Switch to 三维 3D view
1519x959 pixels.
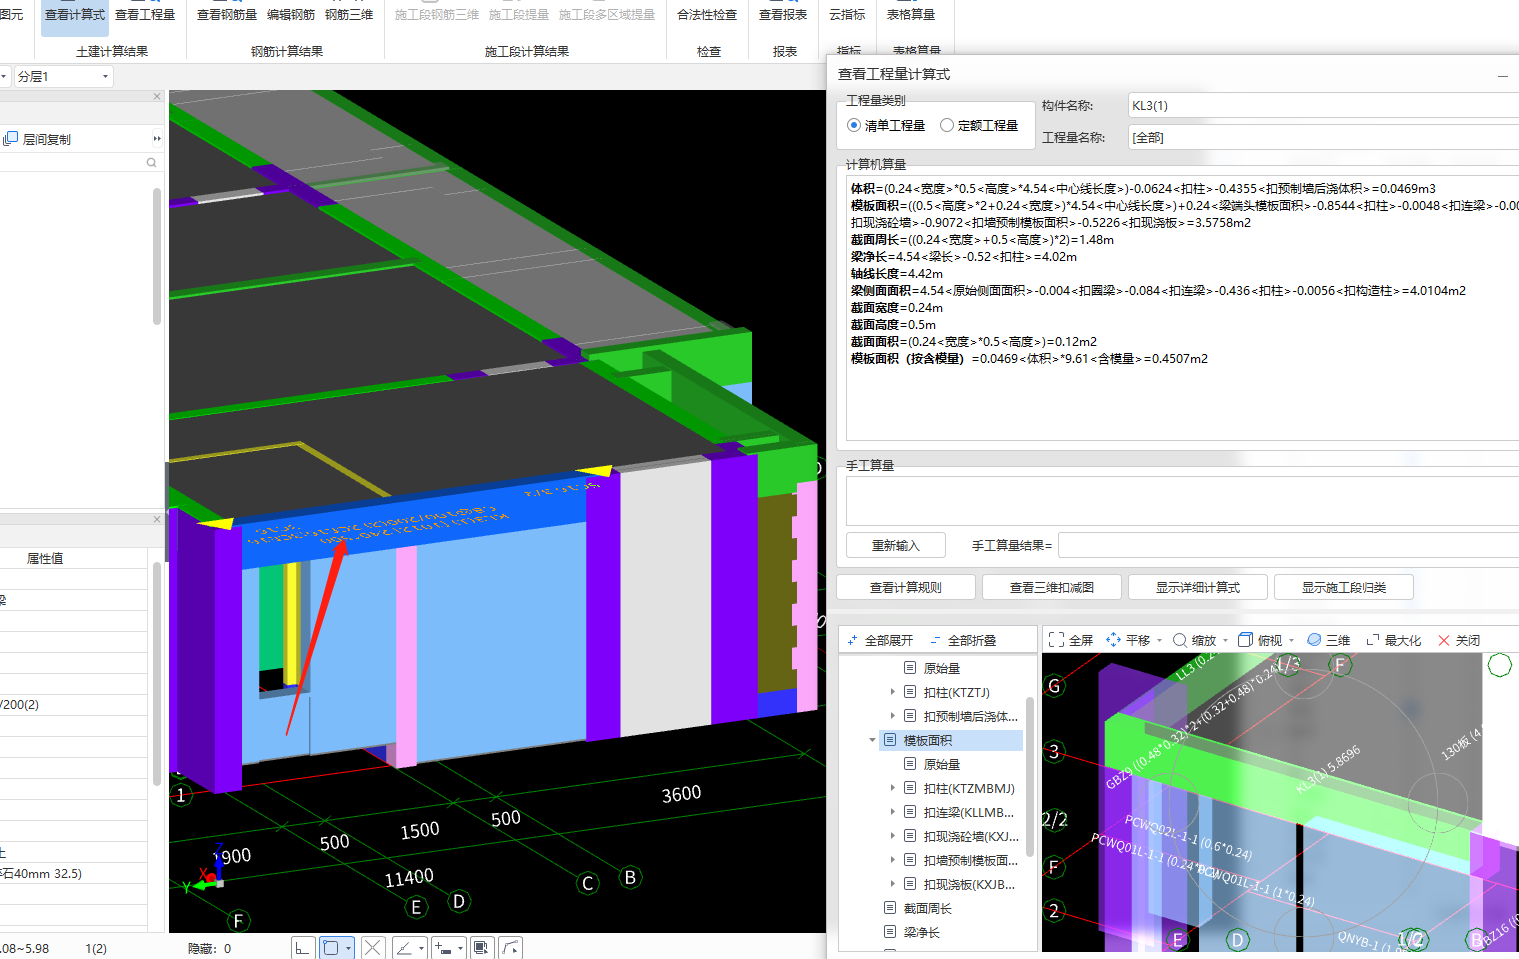[1328, 640]
